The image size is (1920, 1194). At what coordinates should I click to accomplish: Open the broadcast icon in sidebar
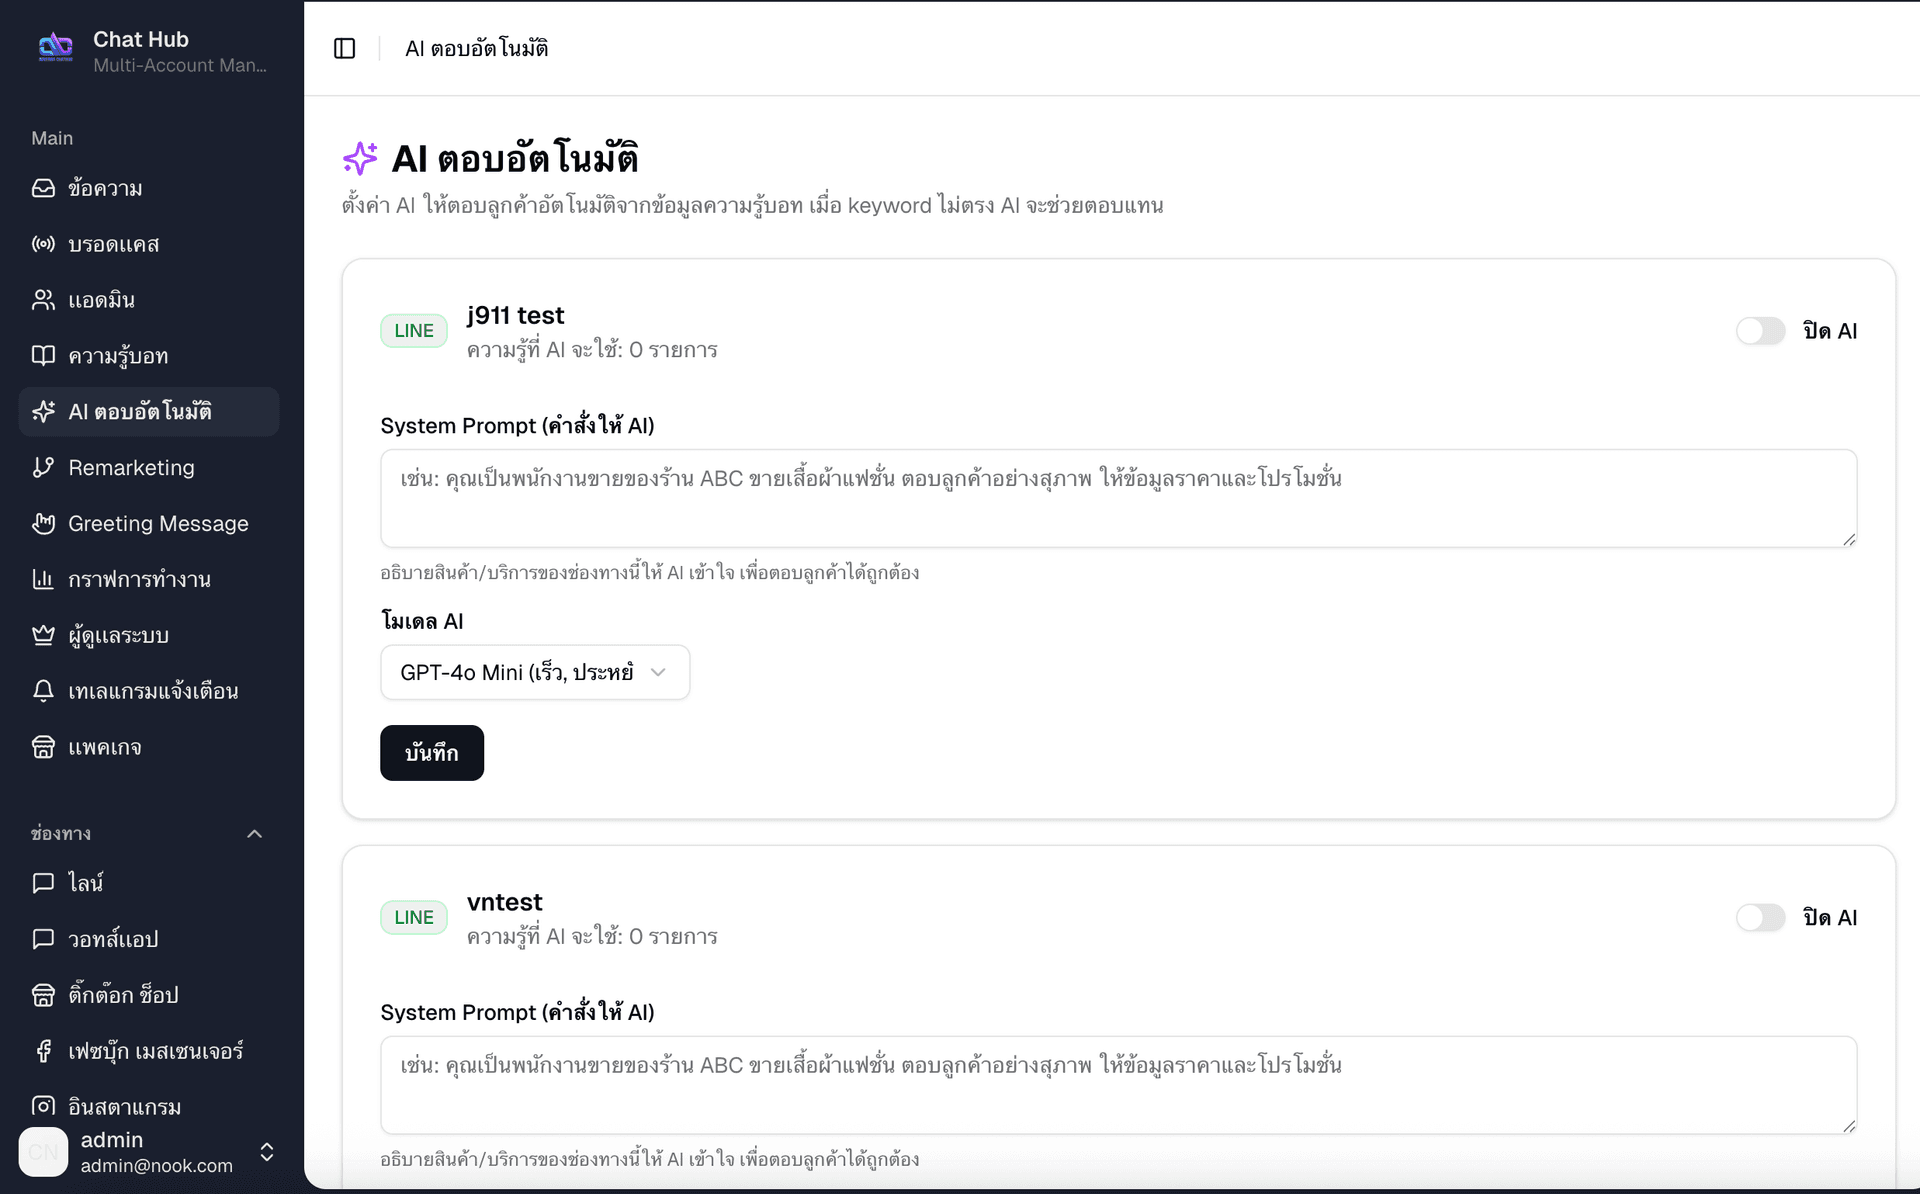[43, 244]
